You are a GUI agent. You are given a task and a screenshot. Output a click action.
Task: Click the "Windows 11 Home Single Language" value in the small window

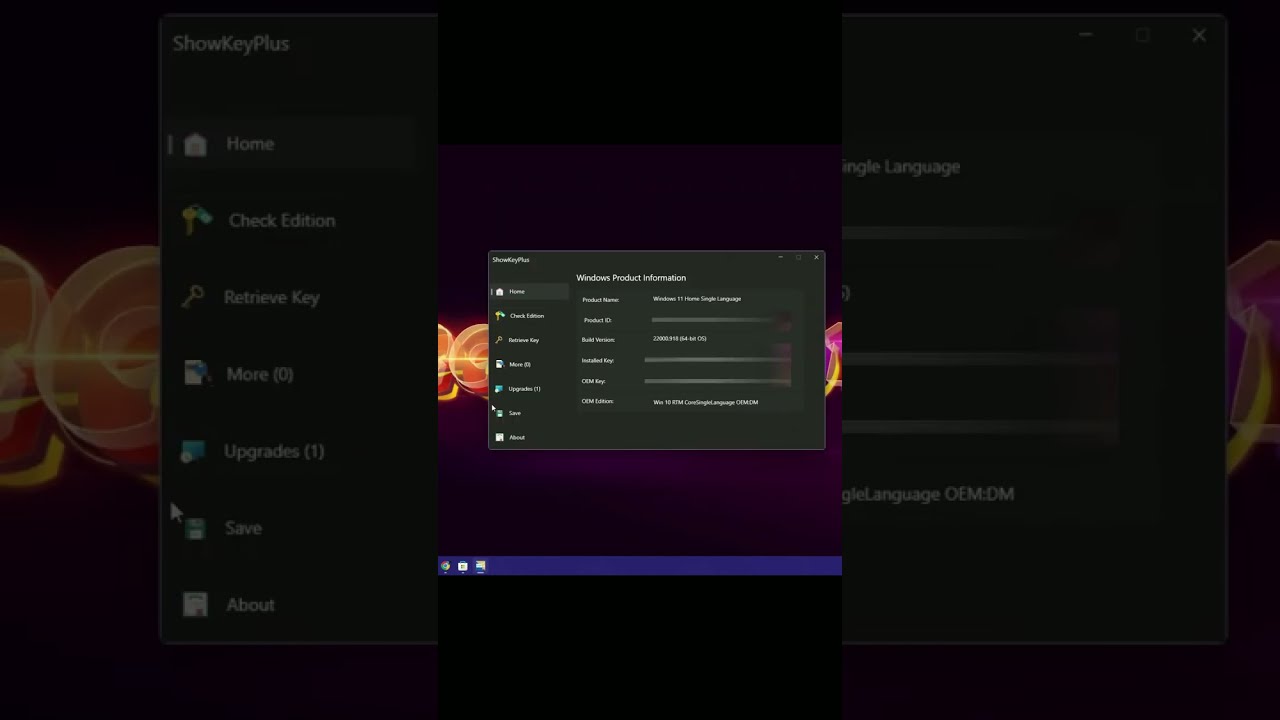tap(697, 299)
